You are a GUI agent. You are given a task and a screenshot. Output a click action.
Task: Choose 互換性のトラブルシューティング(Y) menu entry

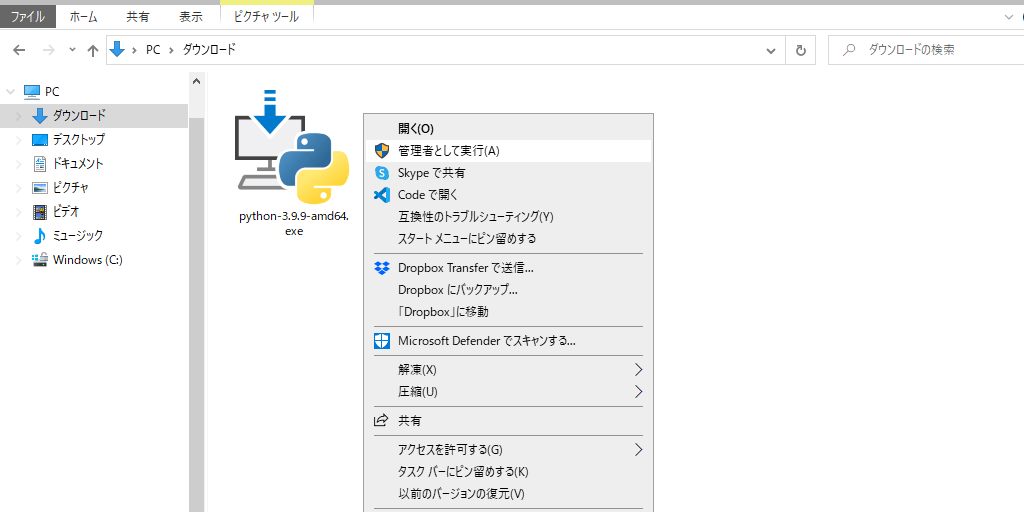(475, 217)
